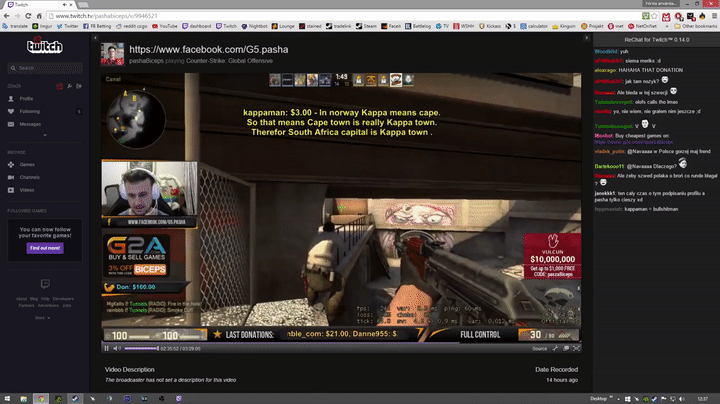Open the Steam bookmark
Viewport: 720px width, 404px height.
tap(366, 26)
